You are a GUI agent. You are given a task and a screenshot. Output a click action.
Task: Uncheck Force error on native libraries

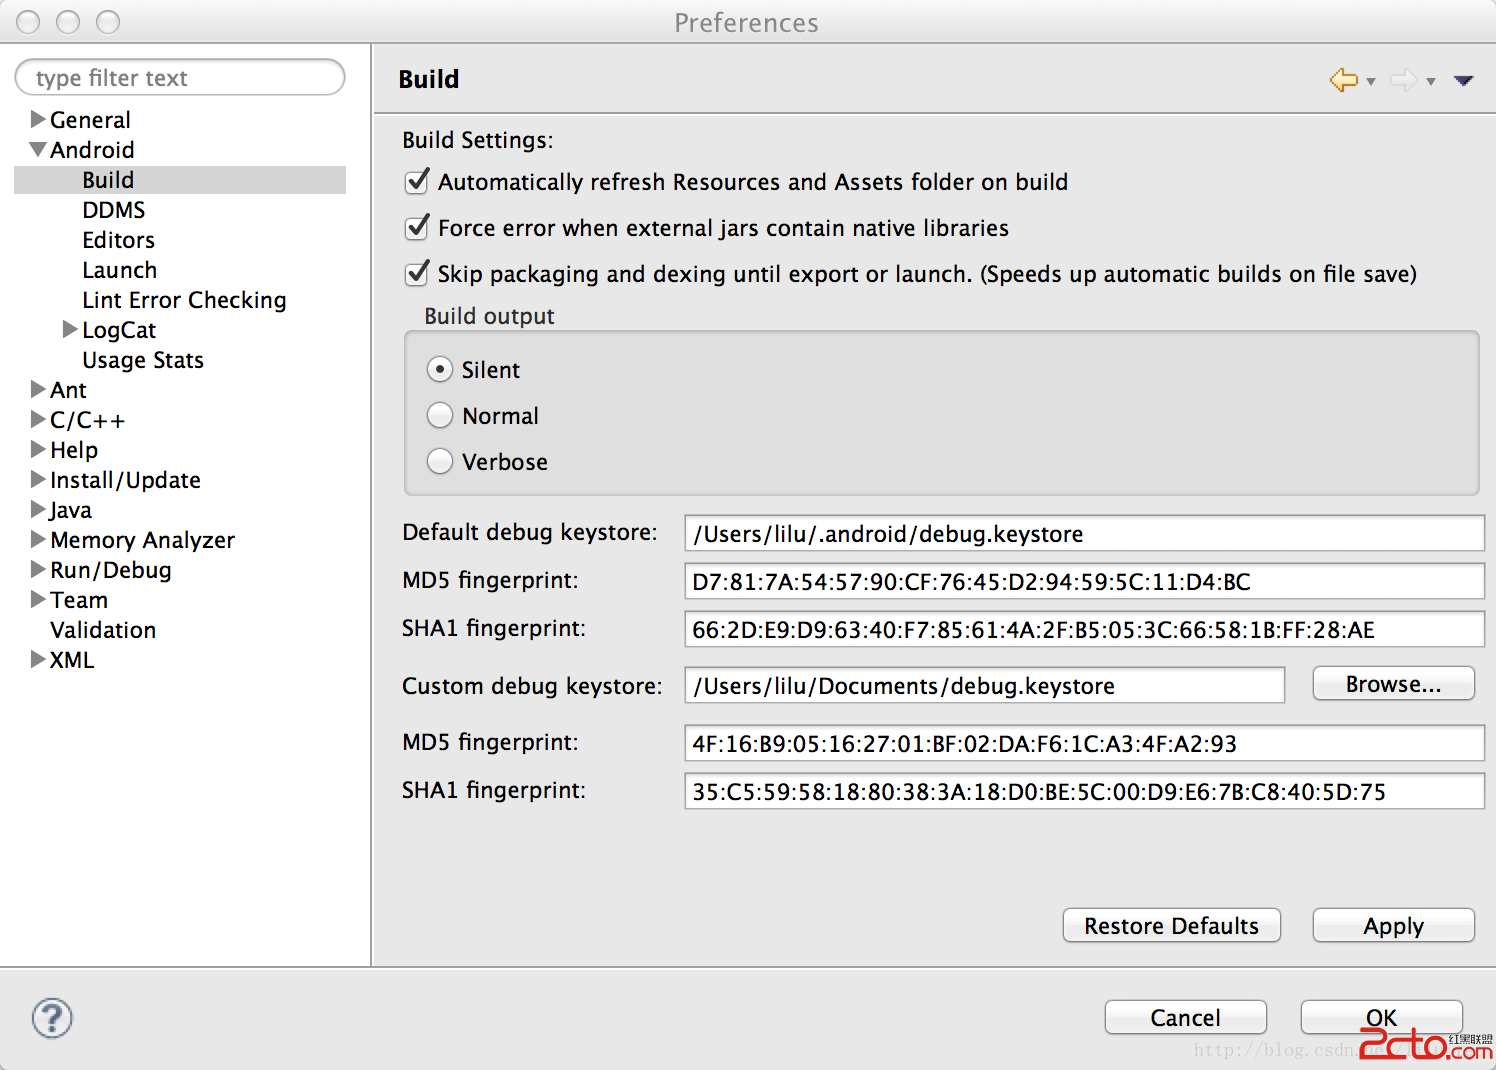417,228
